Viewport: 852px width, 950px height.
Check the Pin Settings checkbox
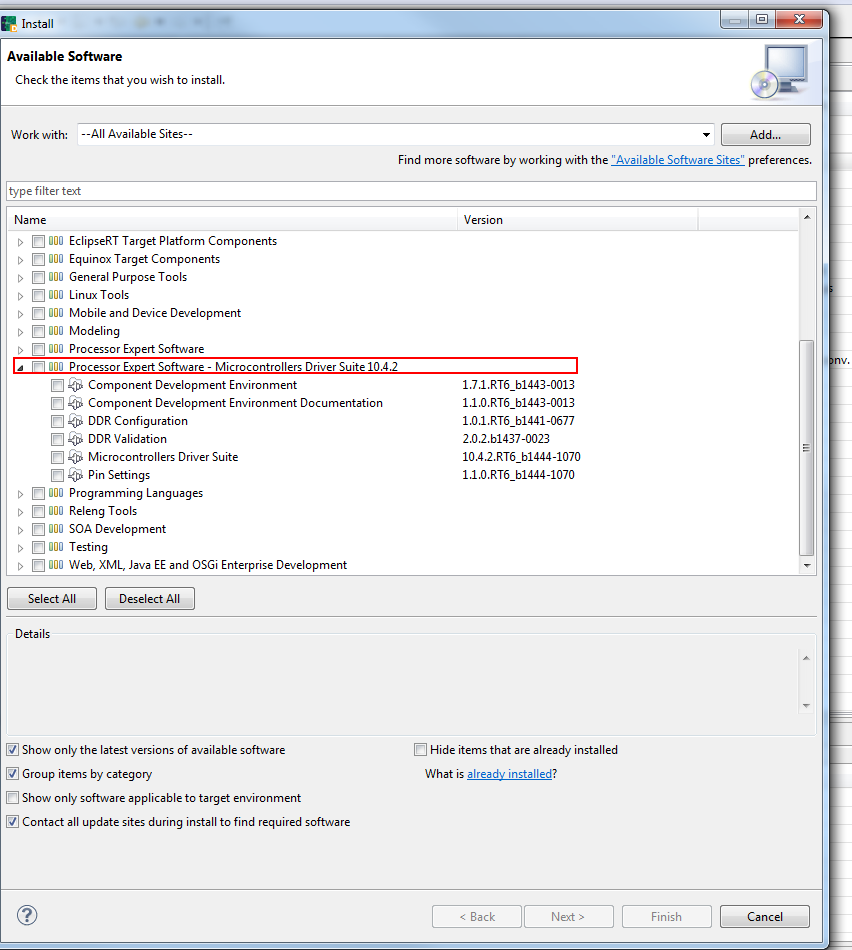click(58, 475)
